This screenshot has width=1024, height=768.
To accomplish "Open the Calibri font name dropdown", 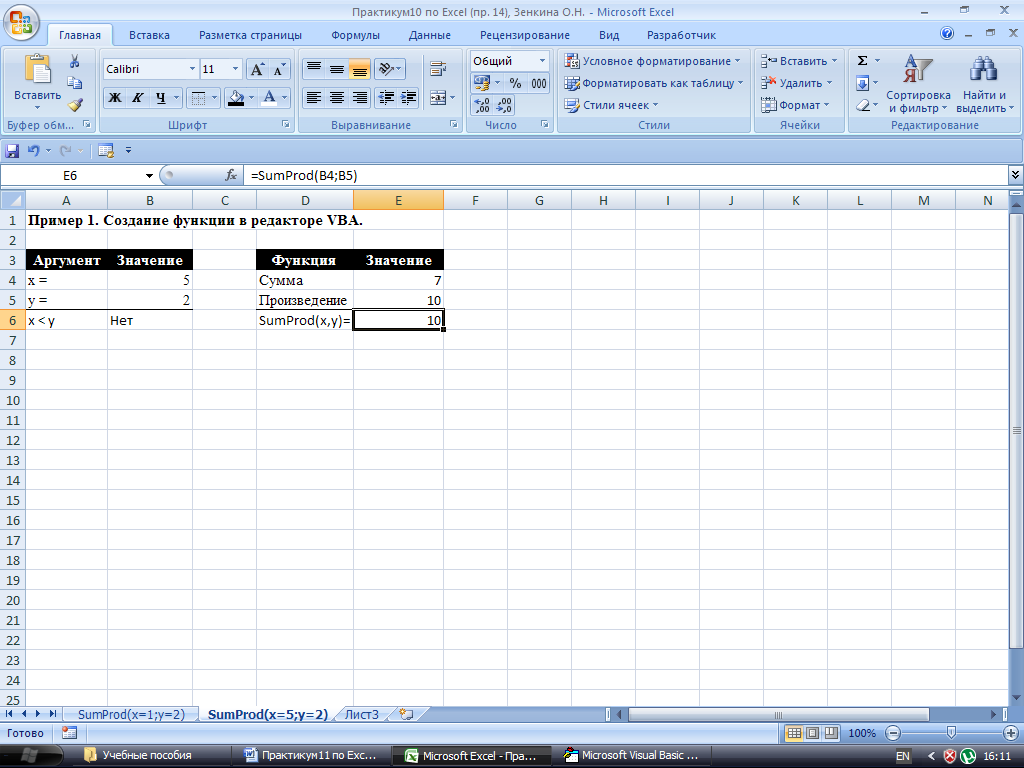I will coord(192,69).
